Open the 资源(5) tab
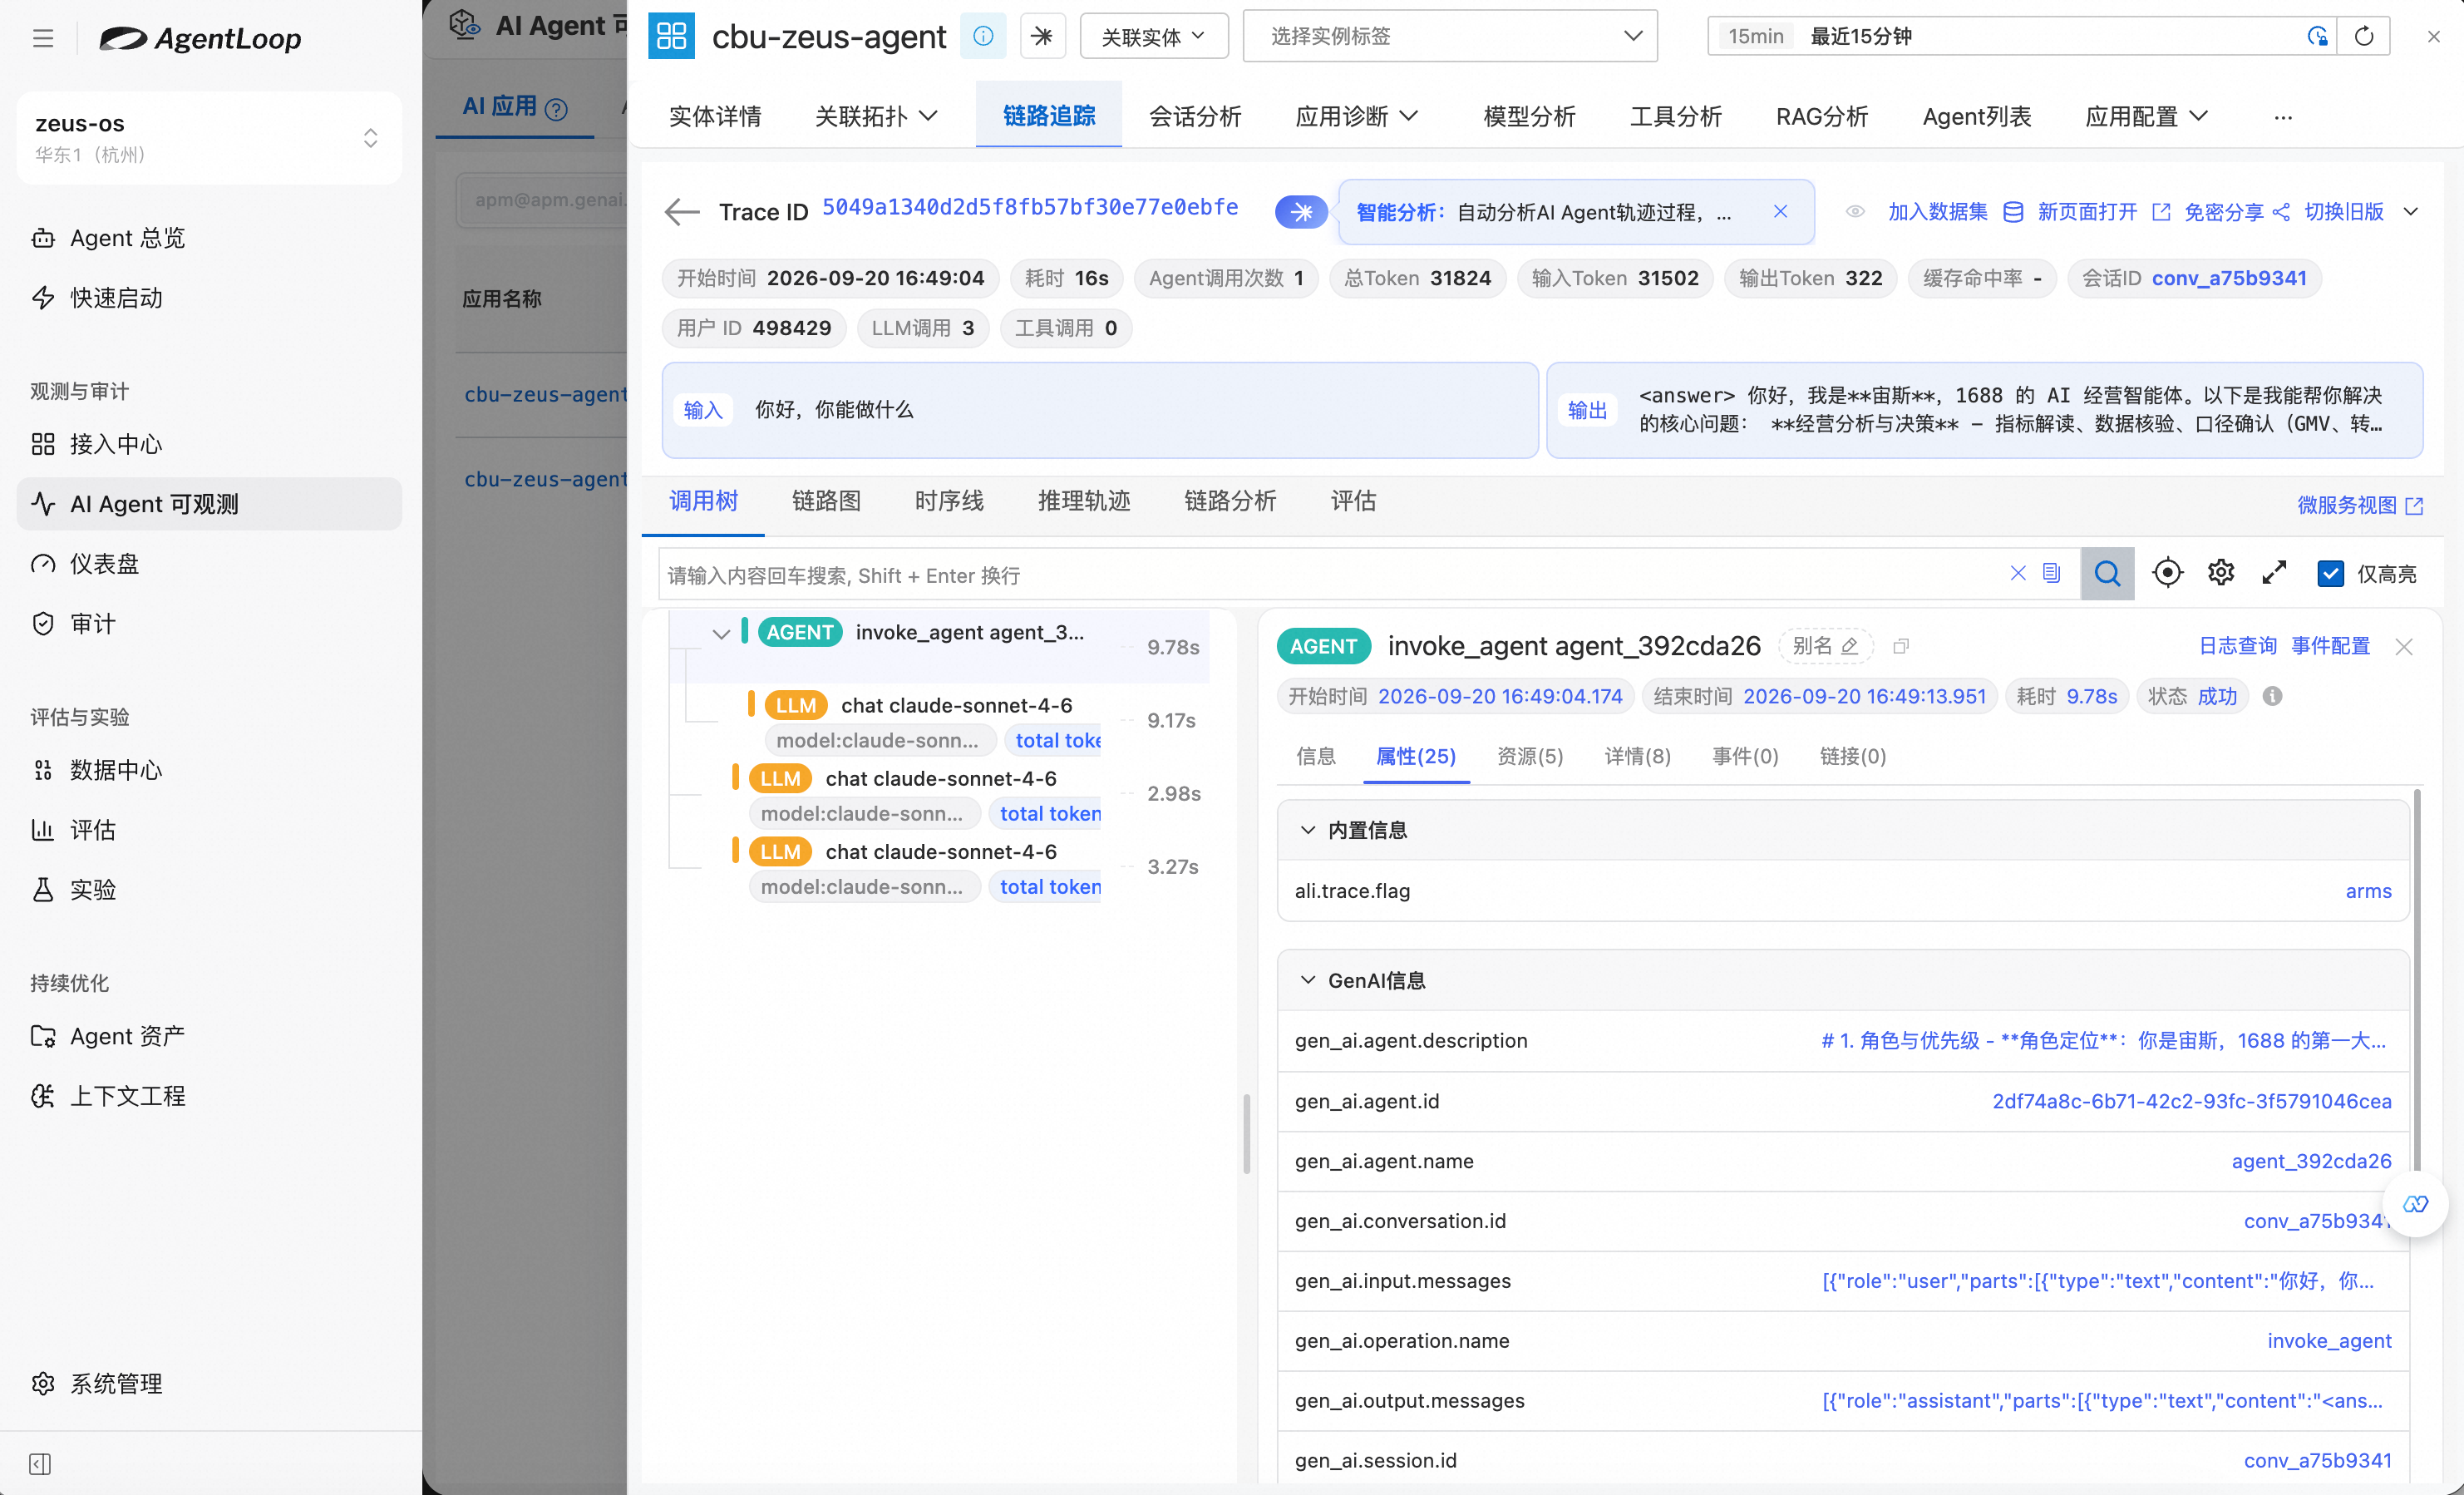 pyautogui.click(x=1529, y=756)
